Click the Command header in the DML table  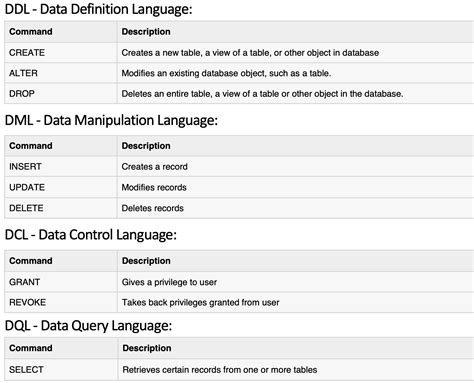[x=31, y=146]
